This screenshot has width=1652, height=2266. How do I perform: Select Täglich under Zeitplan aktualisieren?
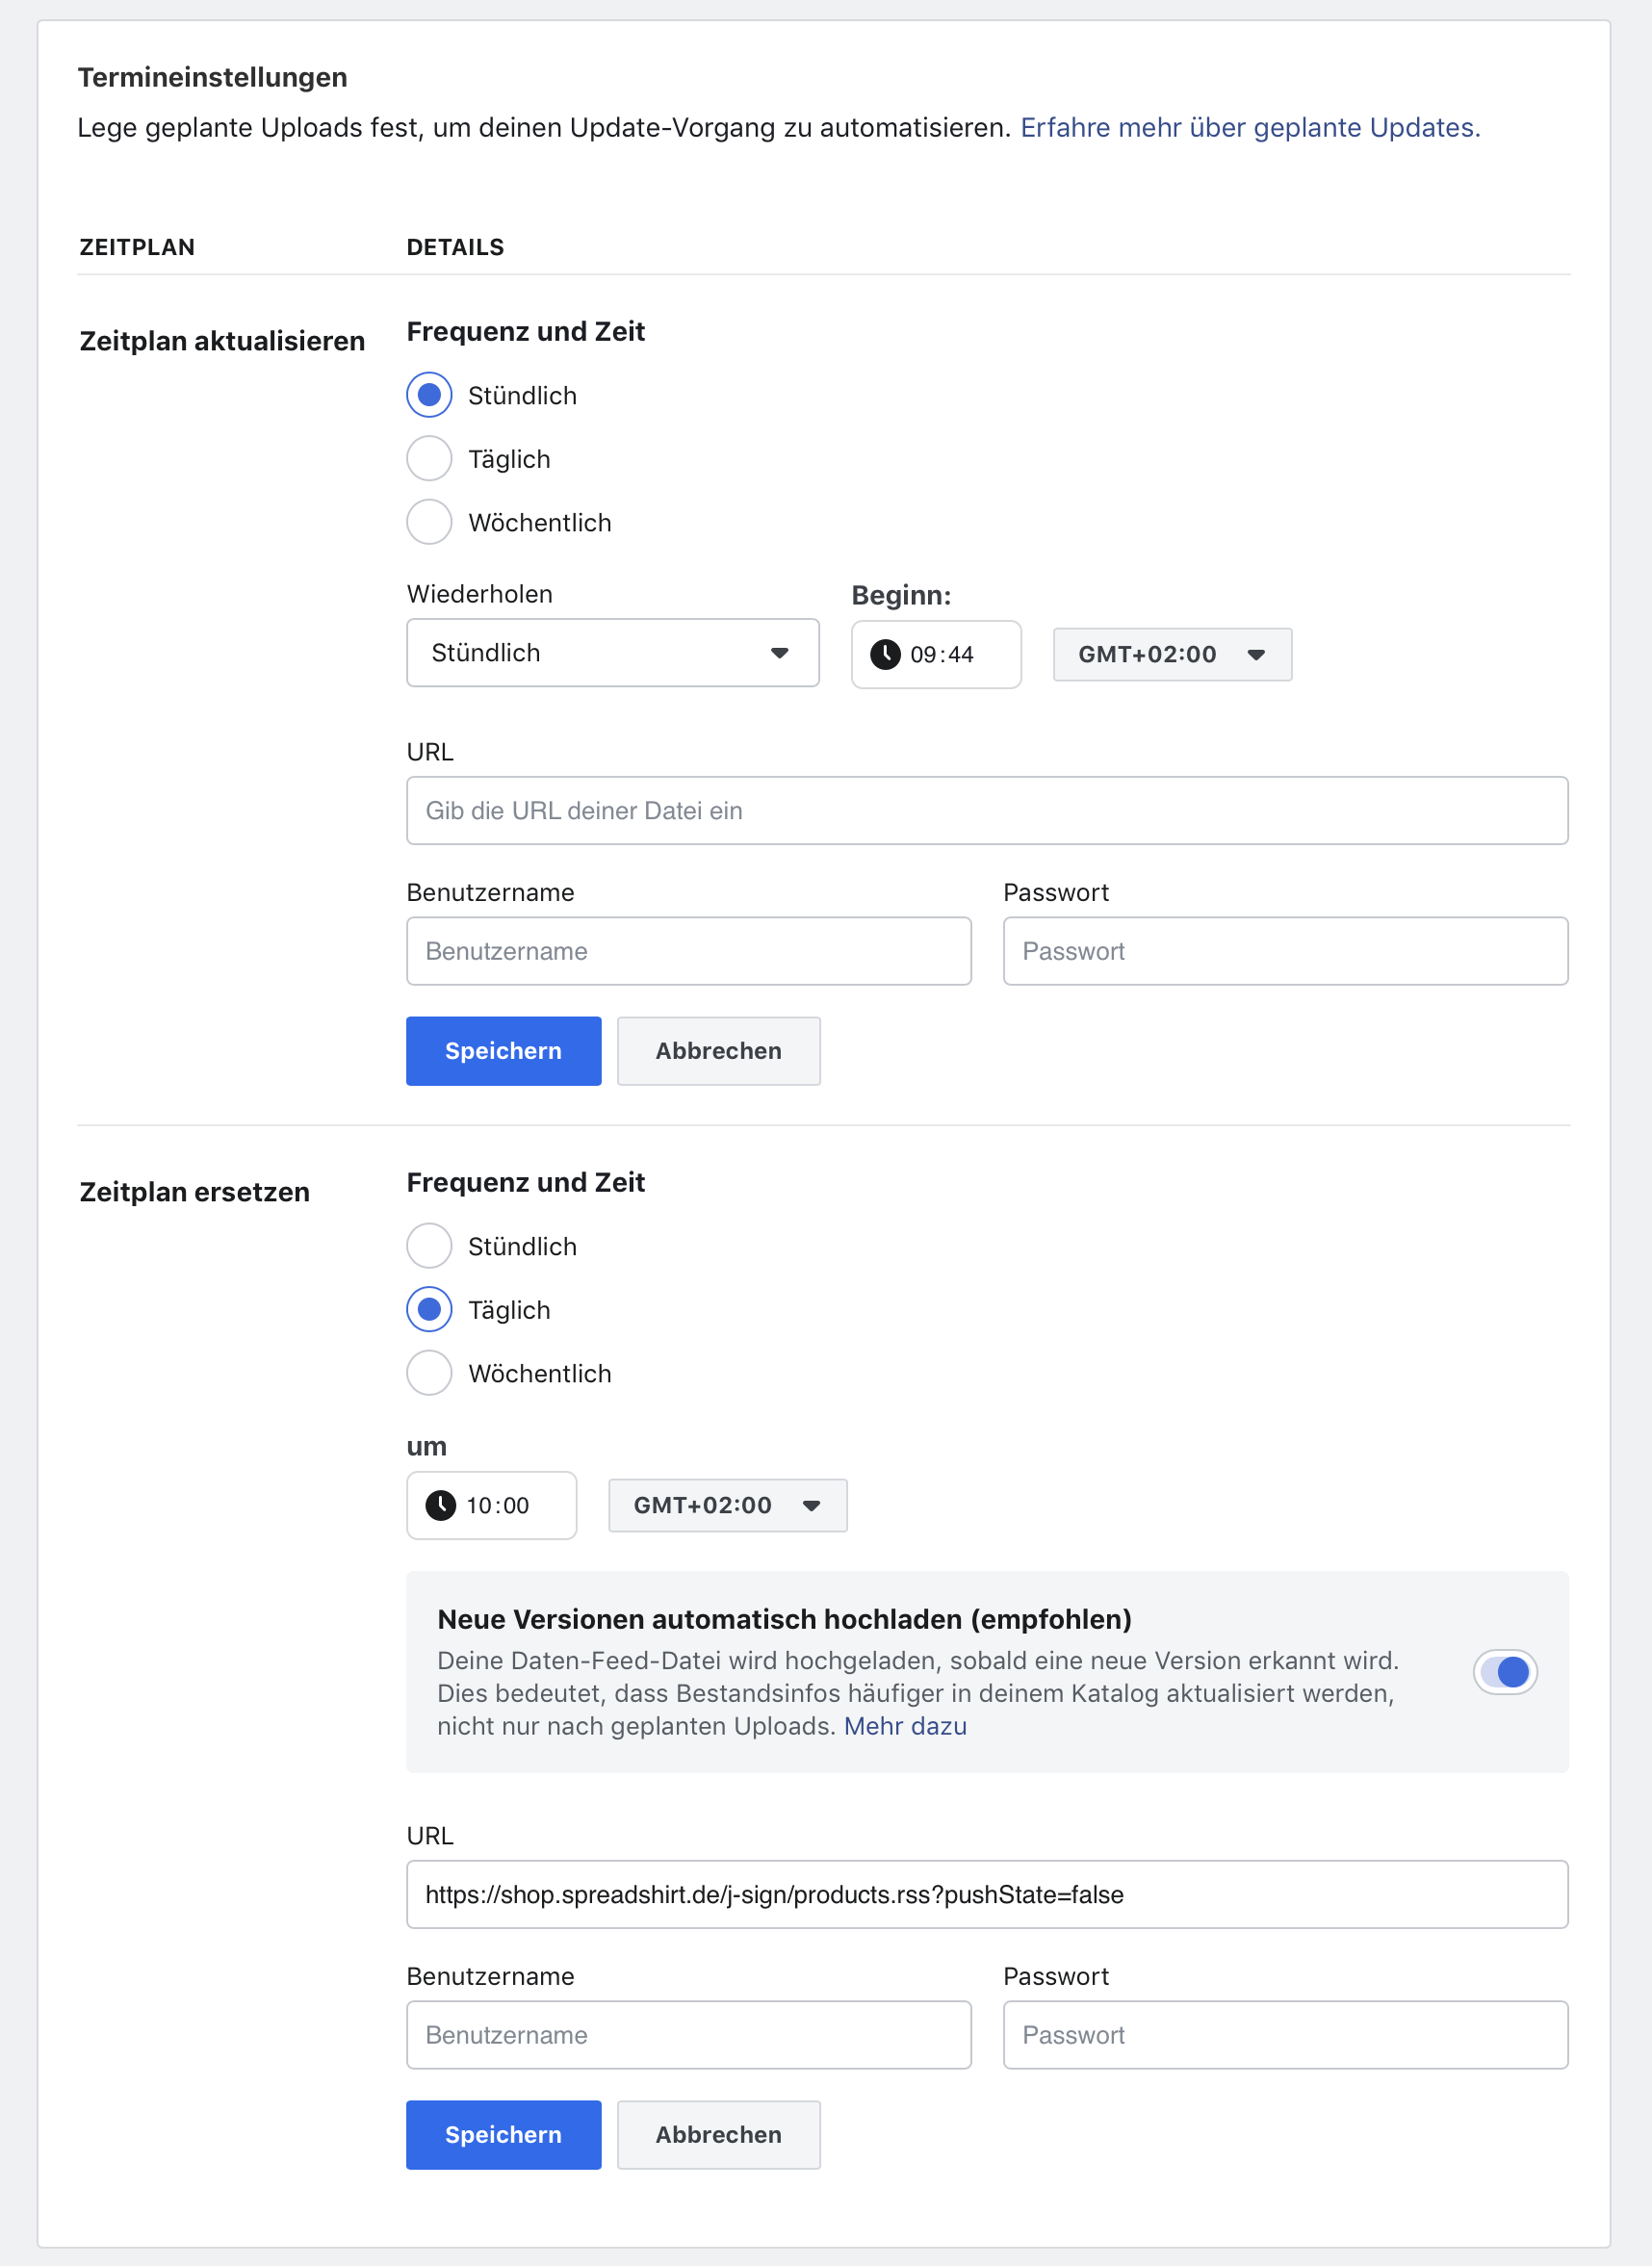(x=429, y=459)
